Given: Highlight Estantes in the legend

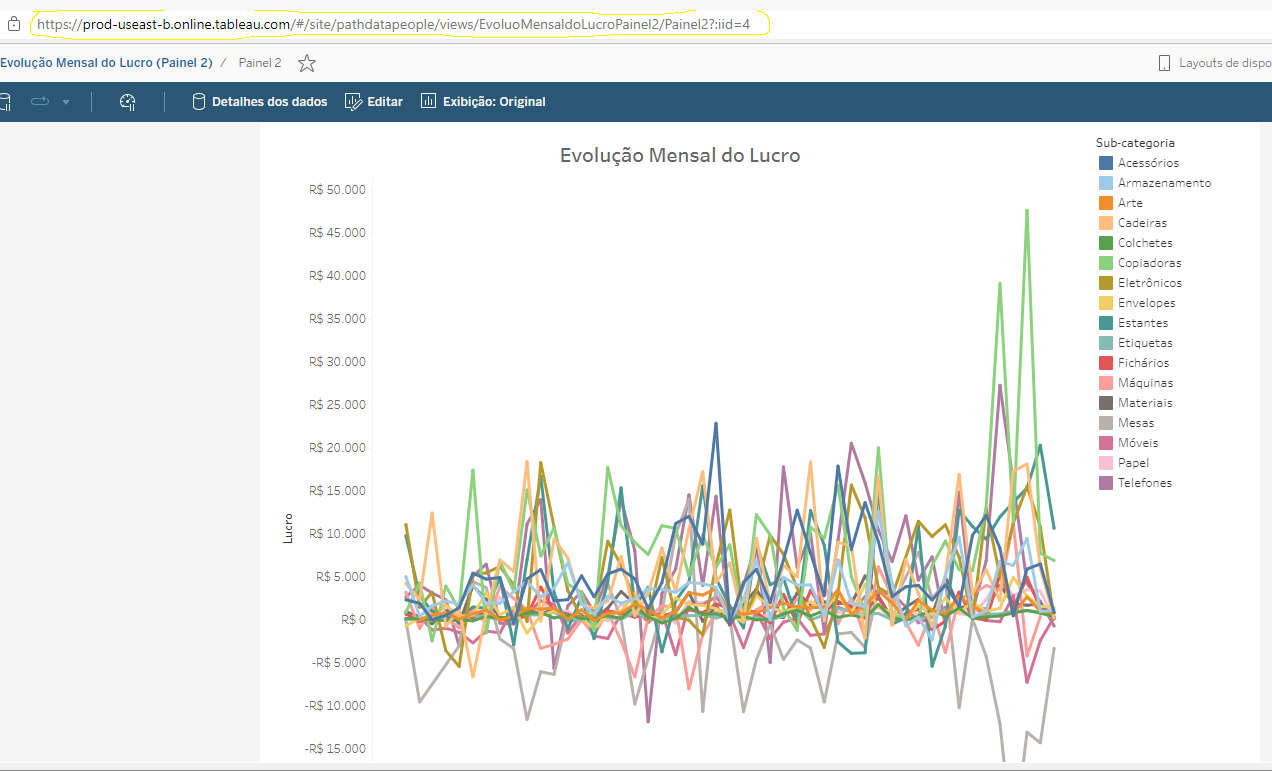Looking at the screenshot, I should click(1143, 322).
